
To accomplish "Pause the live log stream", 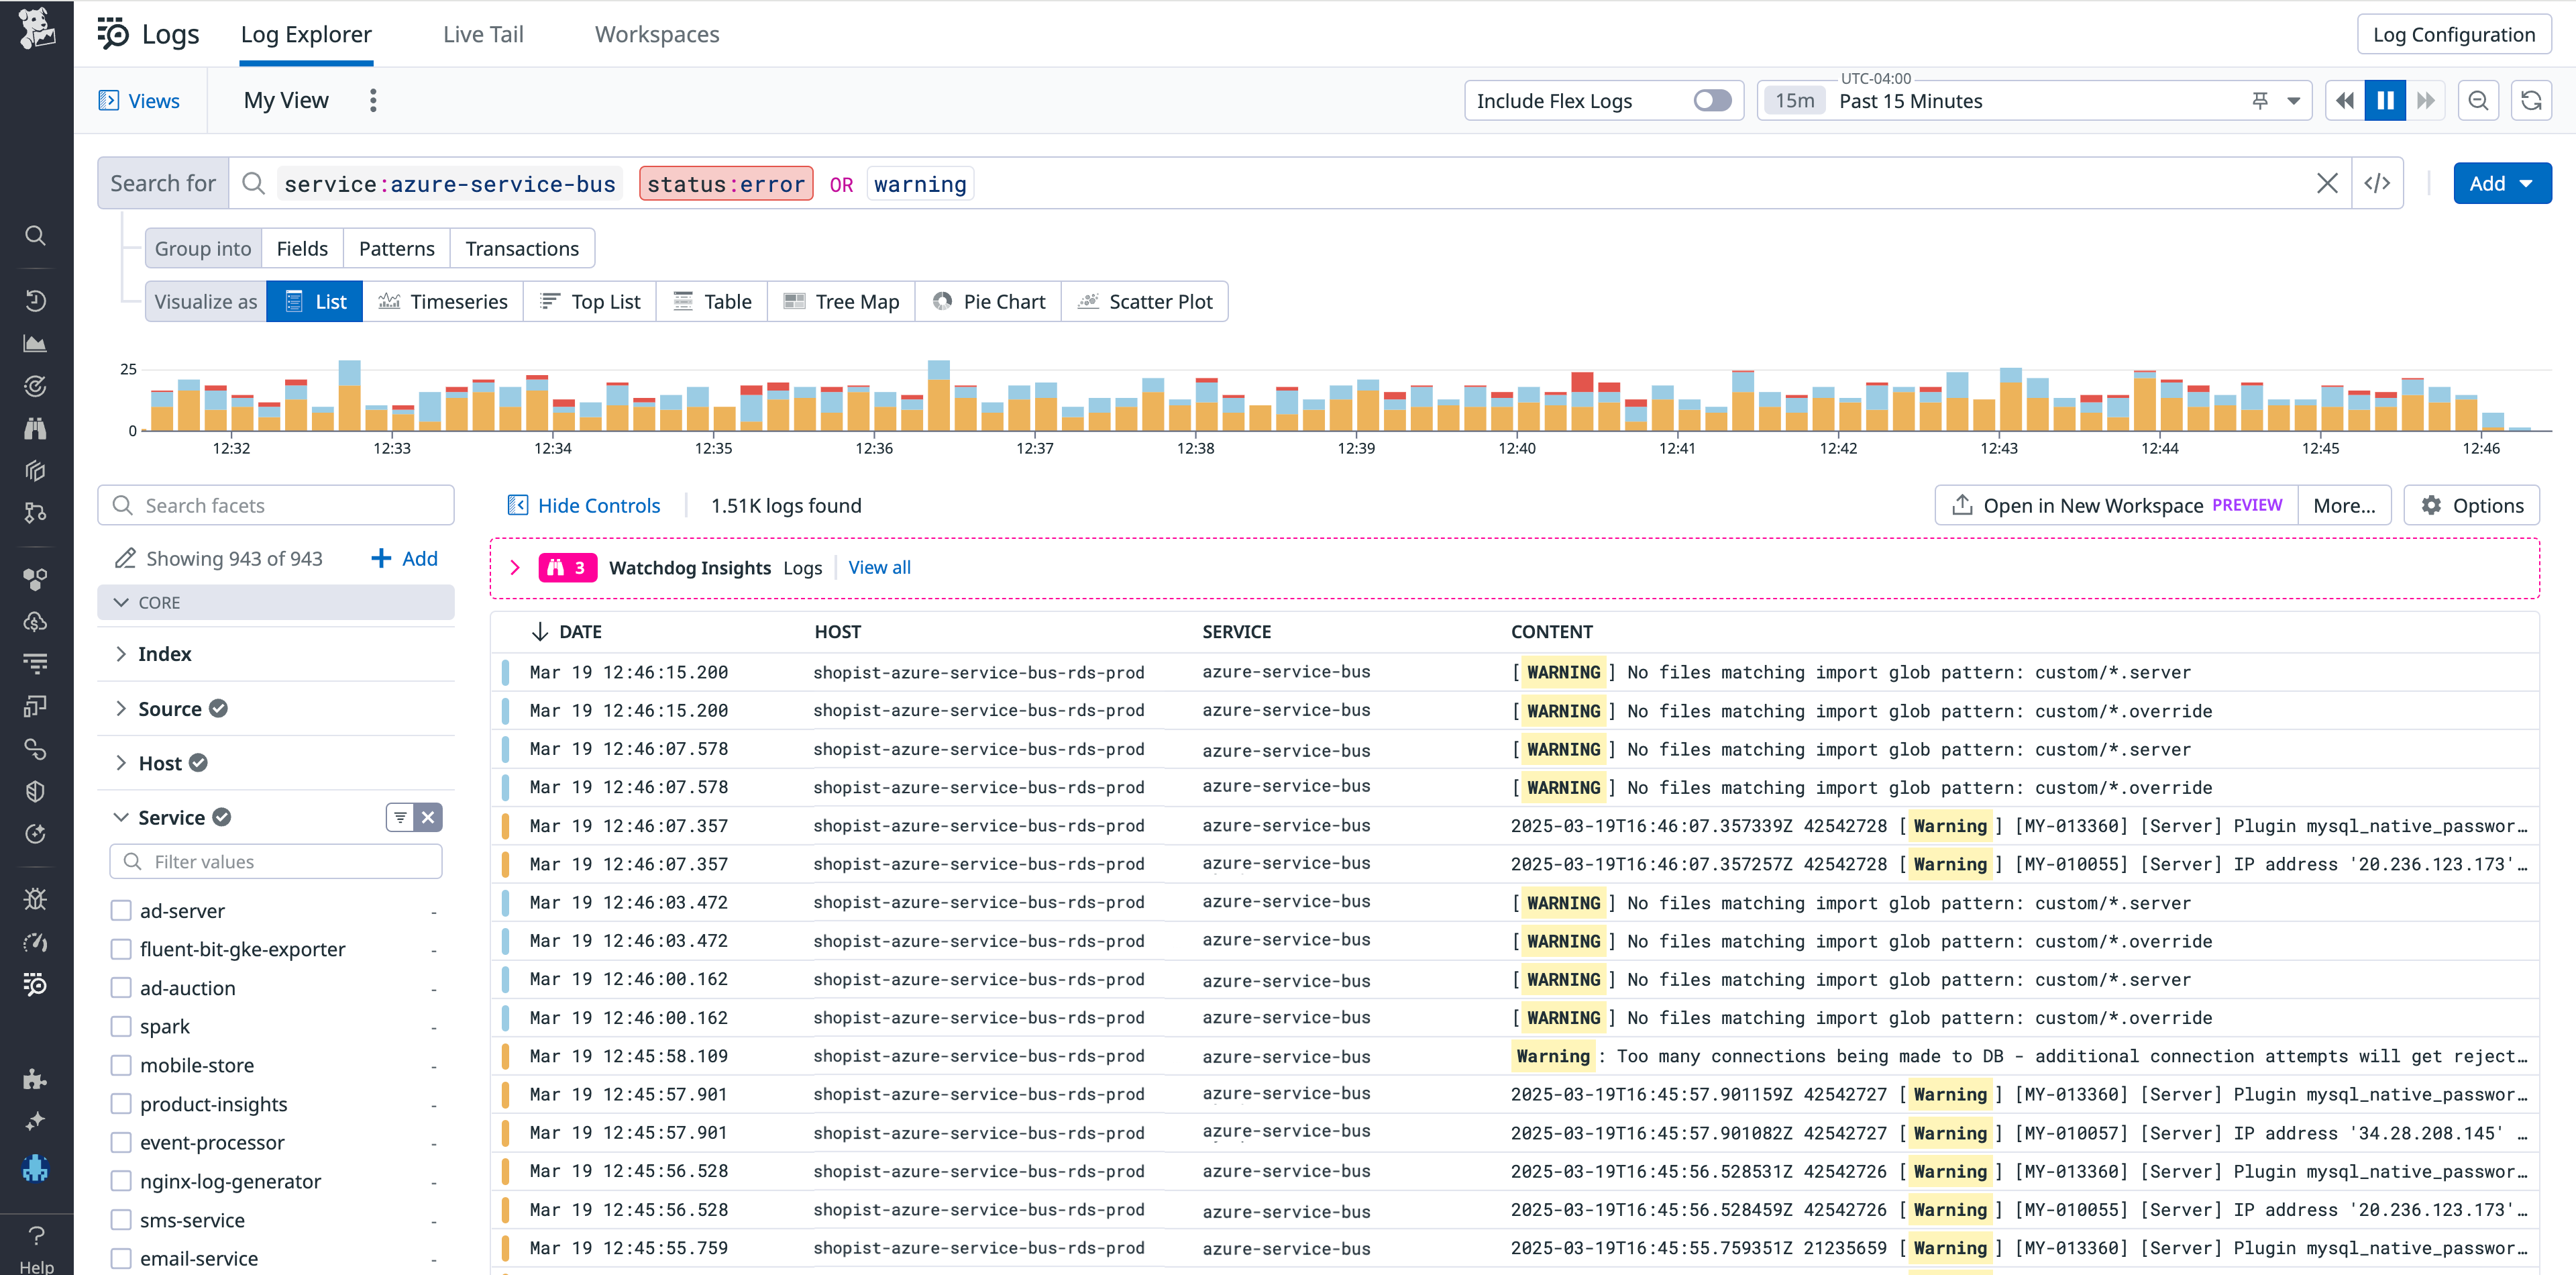I will (2385, 100).
